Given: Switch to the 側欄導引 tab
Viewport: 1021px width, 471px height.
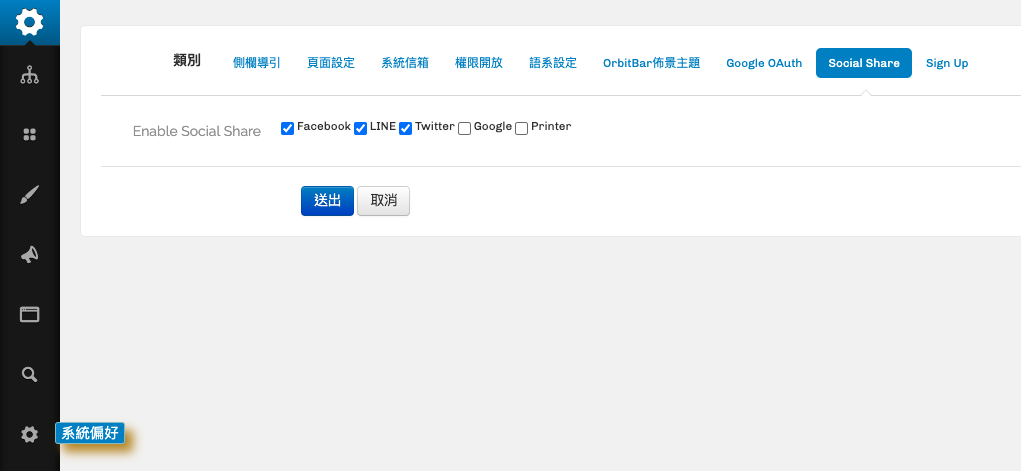Looking at the screenshot, I should pyautogui.click(x=257, y=63).
